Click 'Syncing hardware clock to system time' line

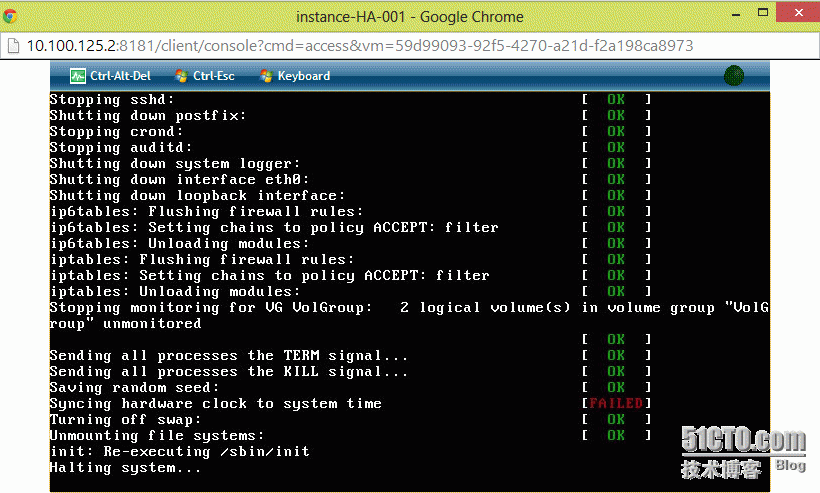tap(215, 404)
